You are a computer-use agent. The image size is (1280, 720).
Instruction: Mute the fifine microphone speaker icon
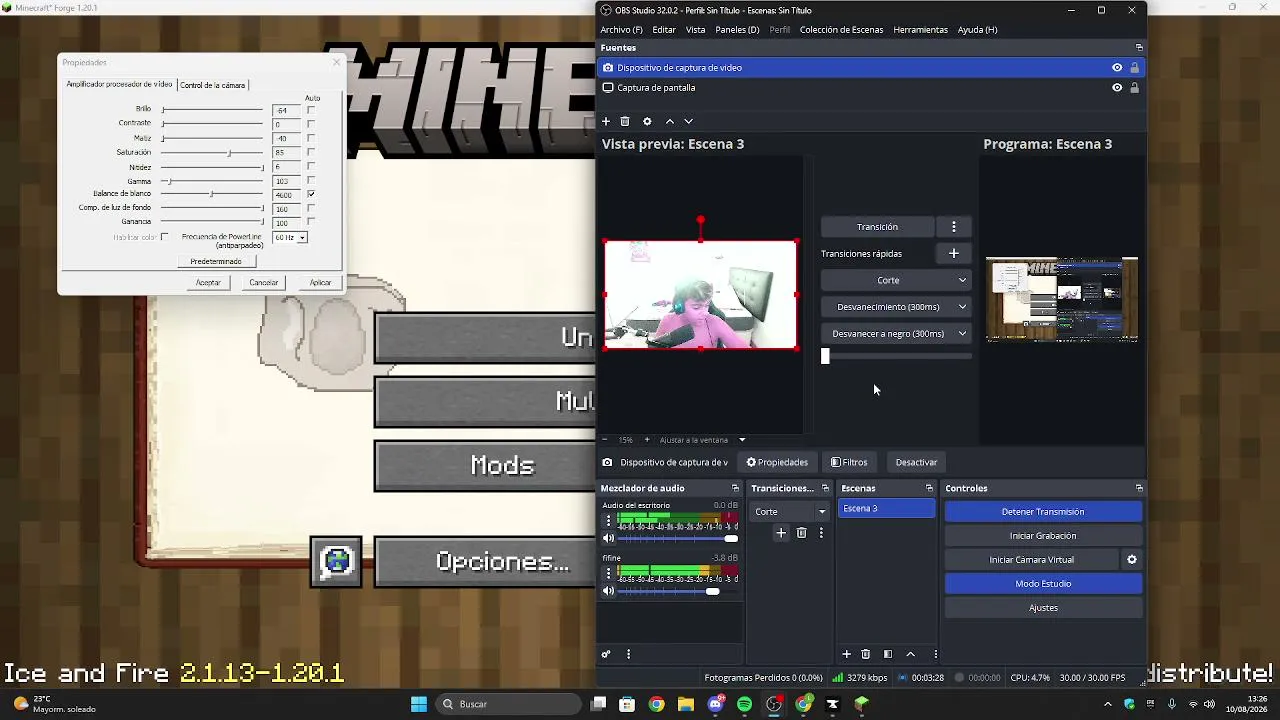pos(608,591)
